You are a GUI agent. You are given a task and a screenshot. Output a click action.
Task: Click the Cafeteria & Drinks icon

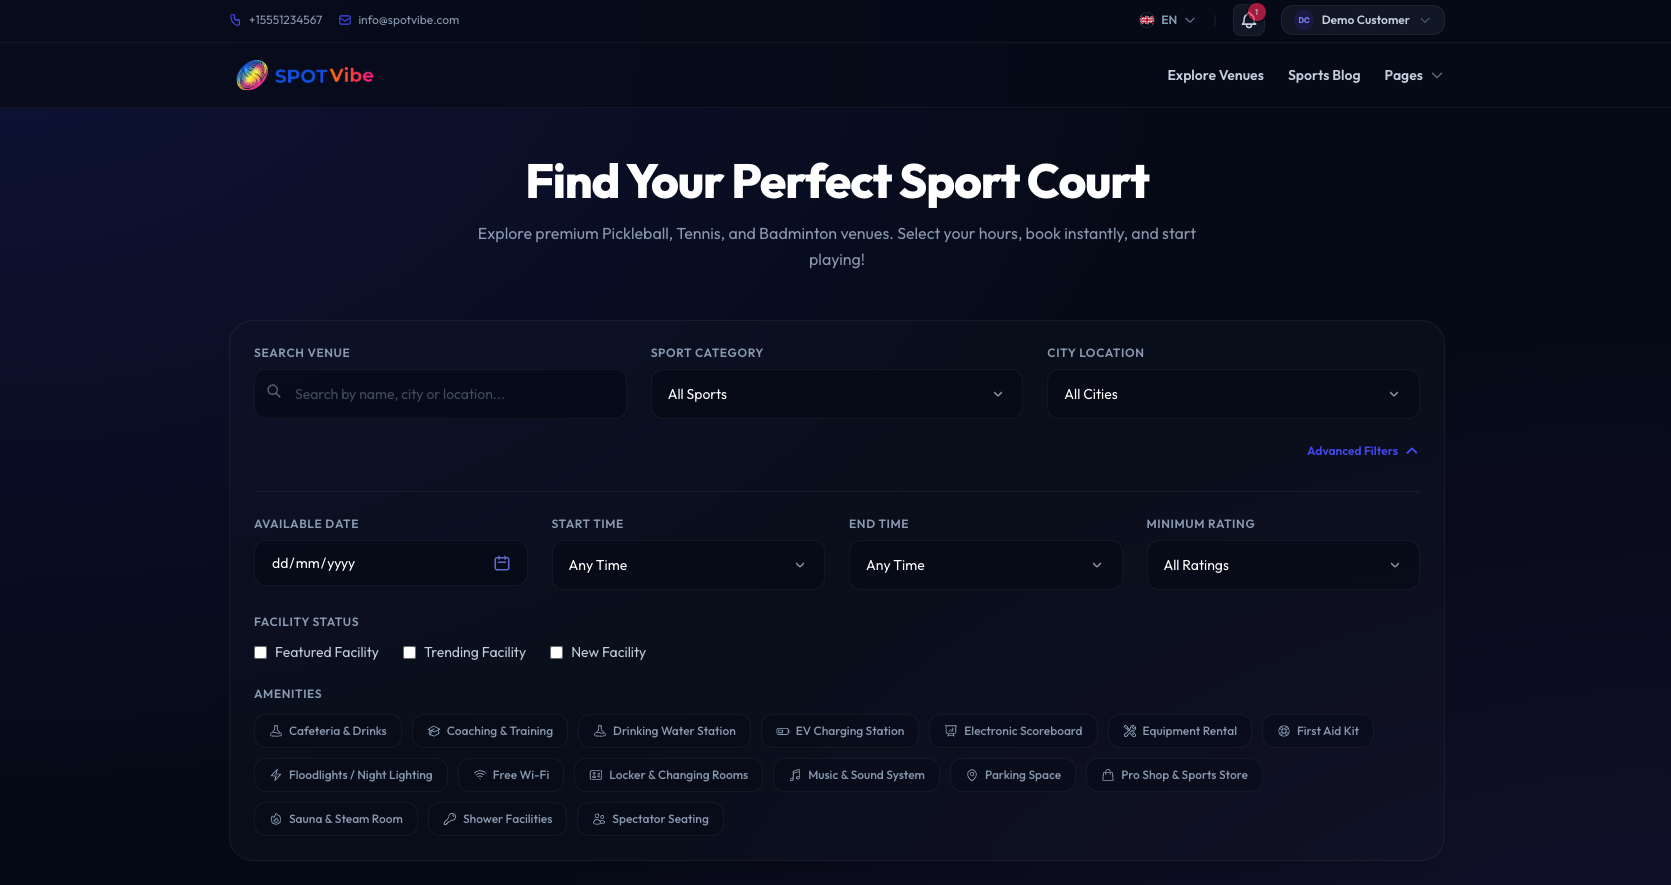click(x=276, y=731)
